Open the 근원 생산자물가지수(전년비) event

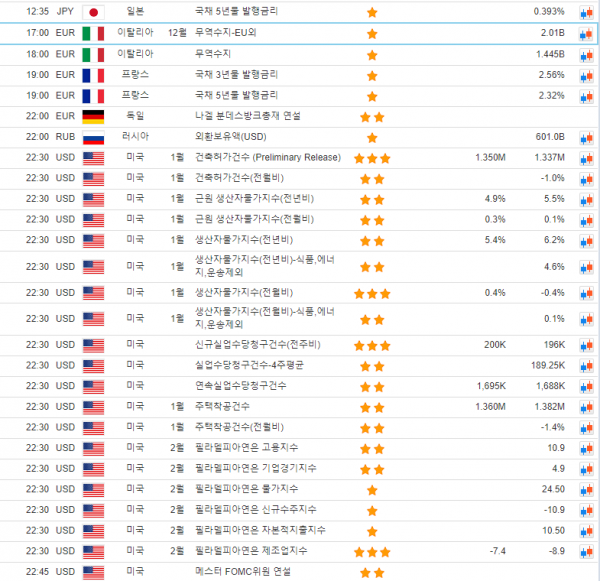click(254, 199)
